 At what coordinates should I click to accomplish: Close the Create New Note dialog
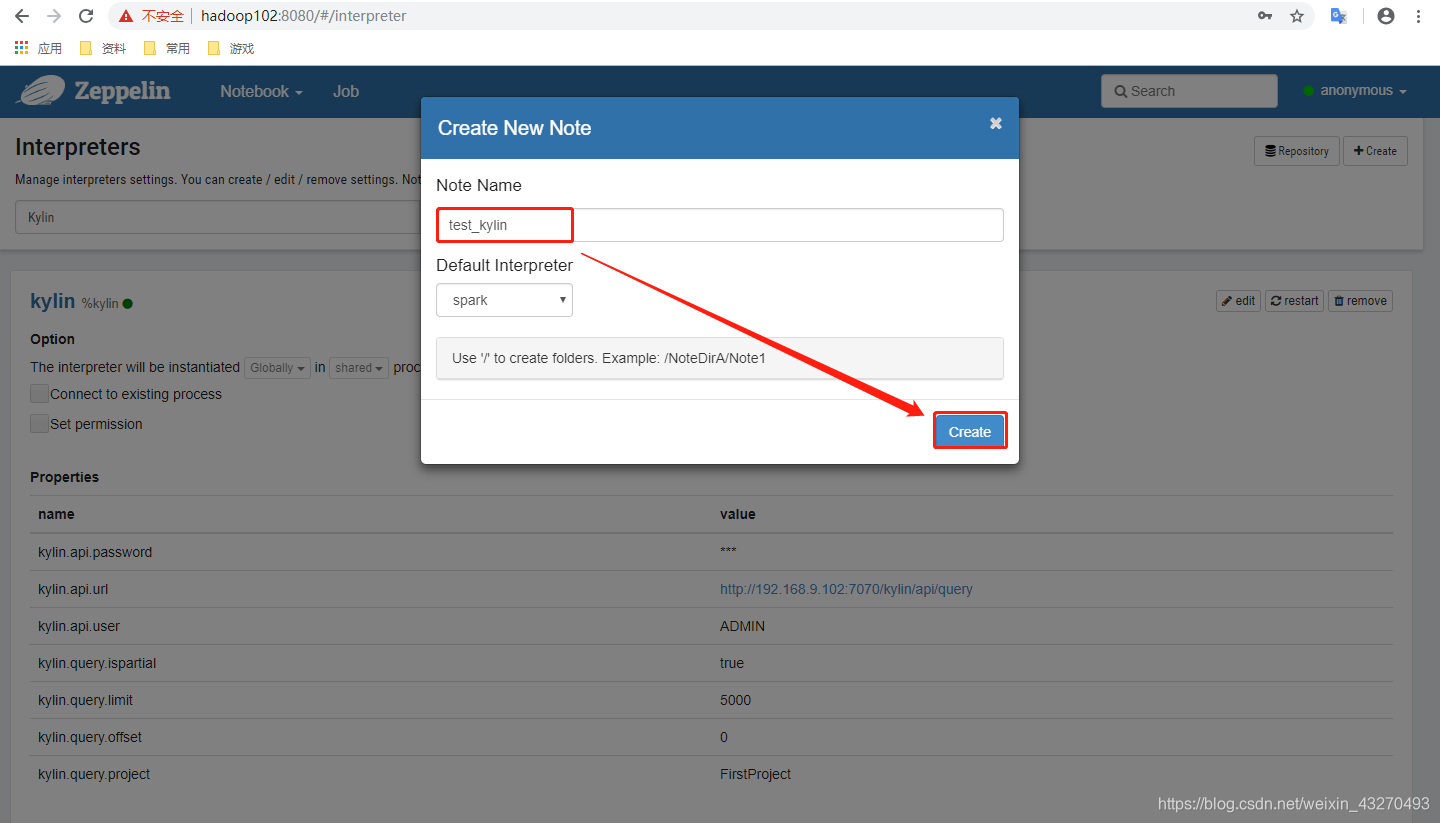click(x=995, y=123)
